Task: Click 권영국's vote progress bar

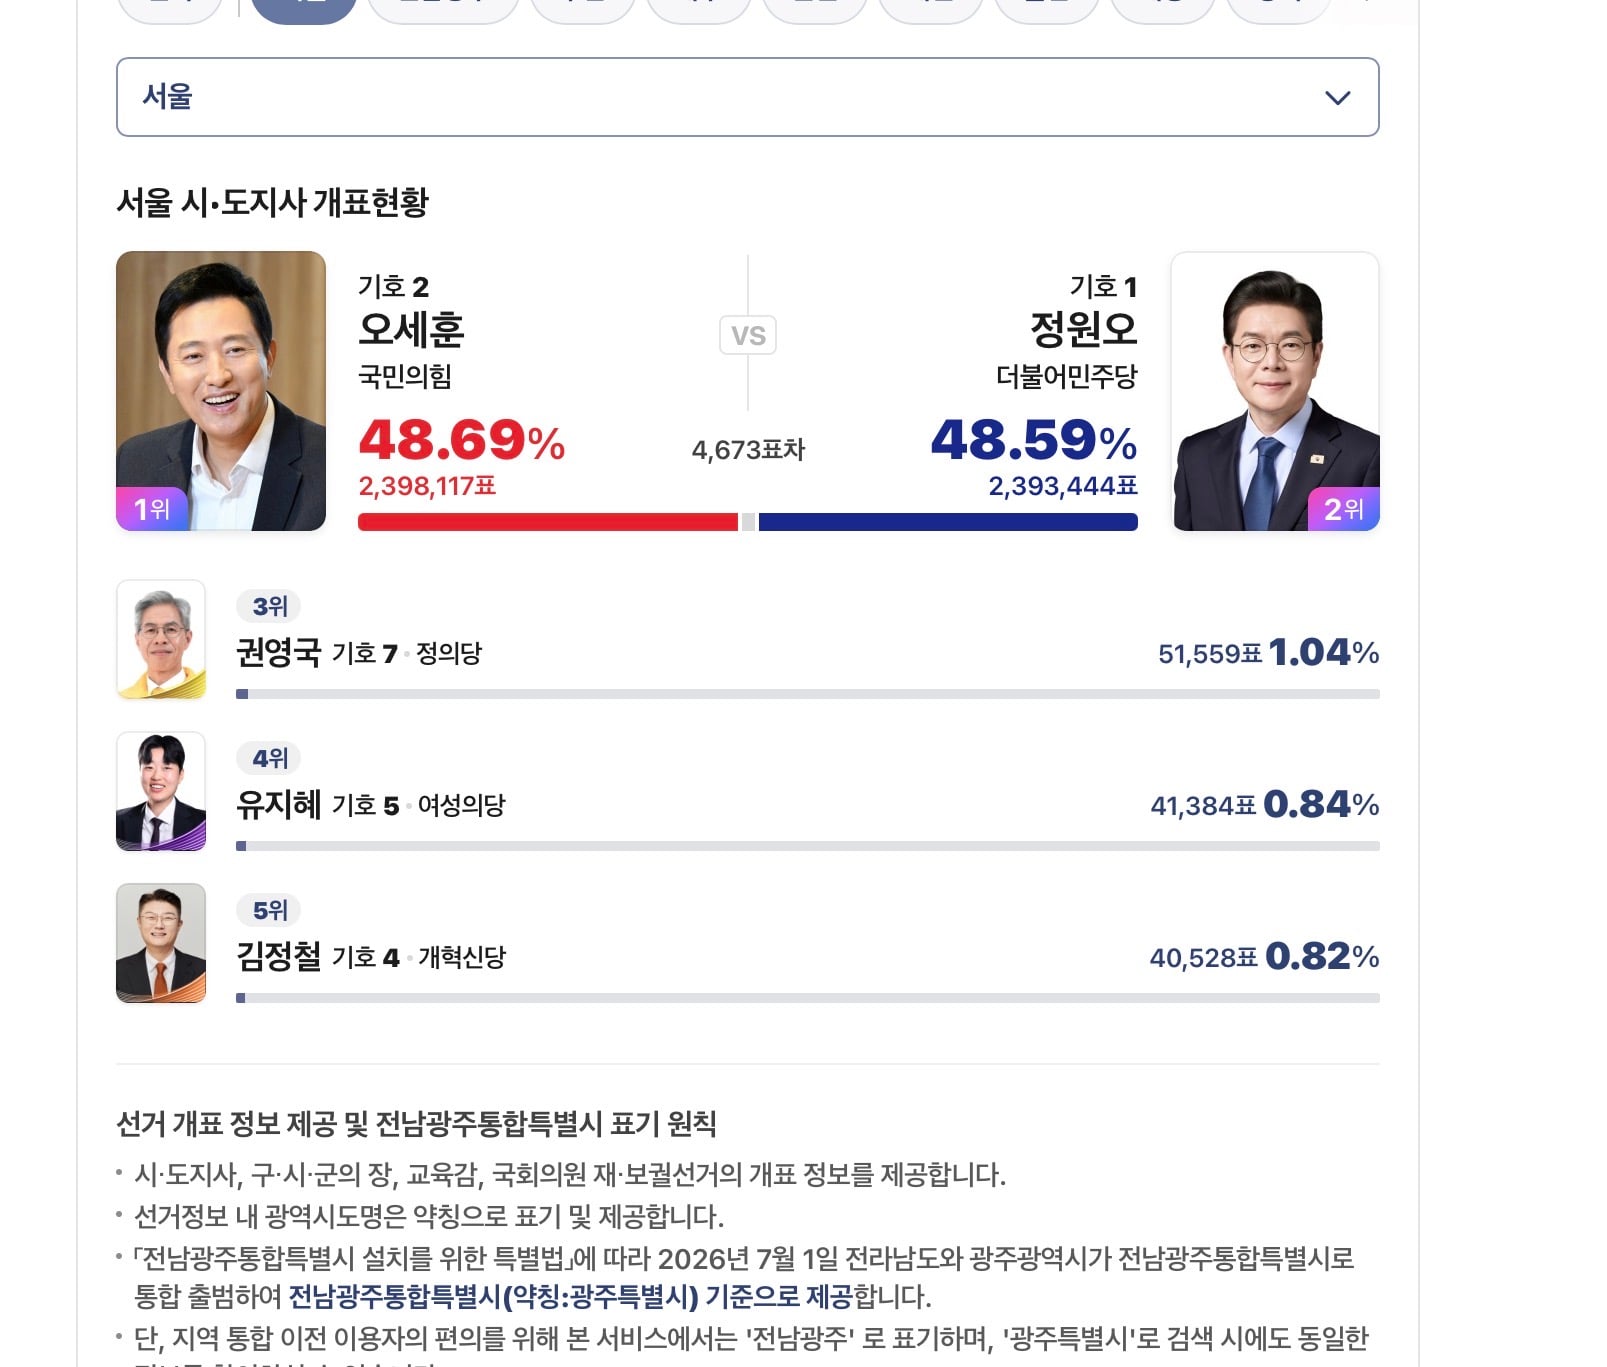Action: pyautogui.click(x=808, y=694)
